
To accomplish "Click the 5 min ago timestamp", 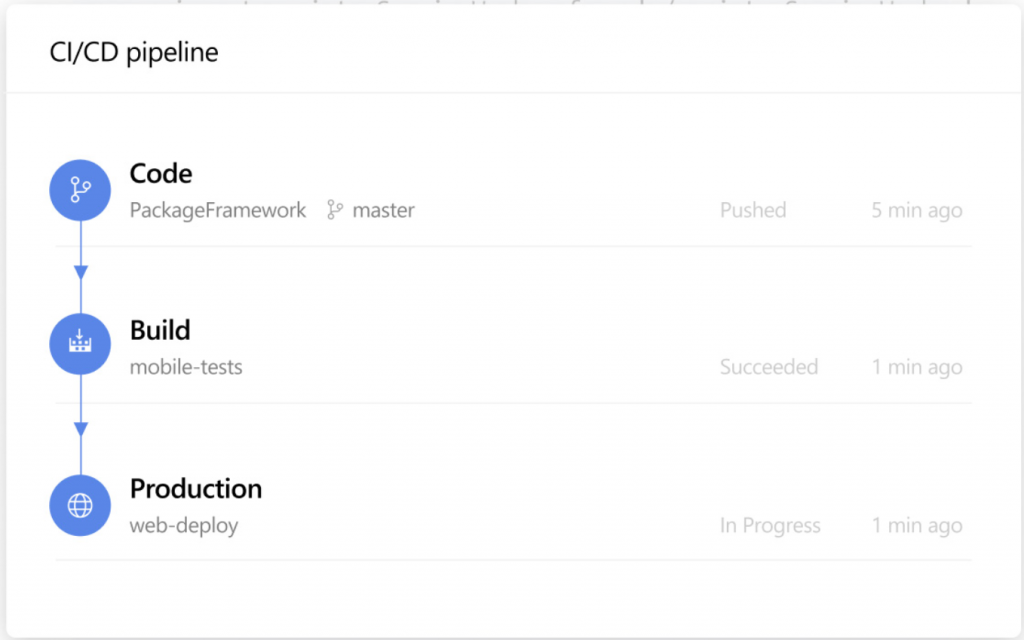I will pos(917,210).
